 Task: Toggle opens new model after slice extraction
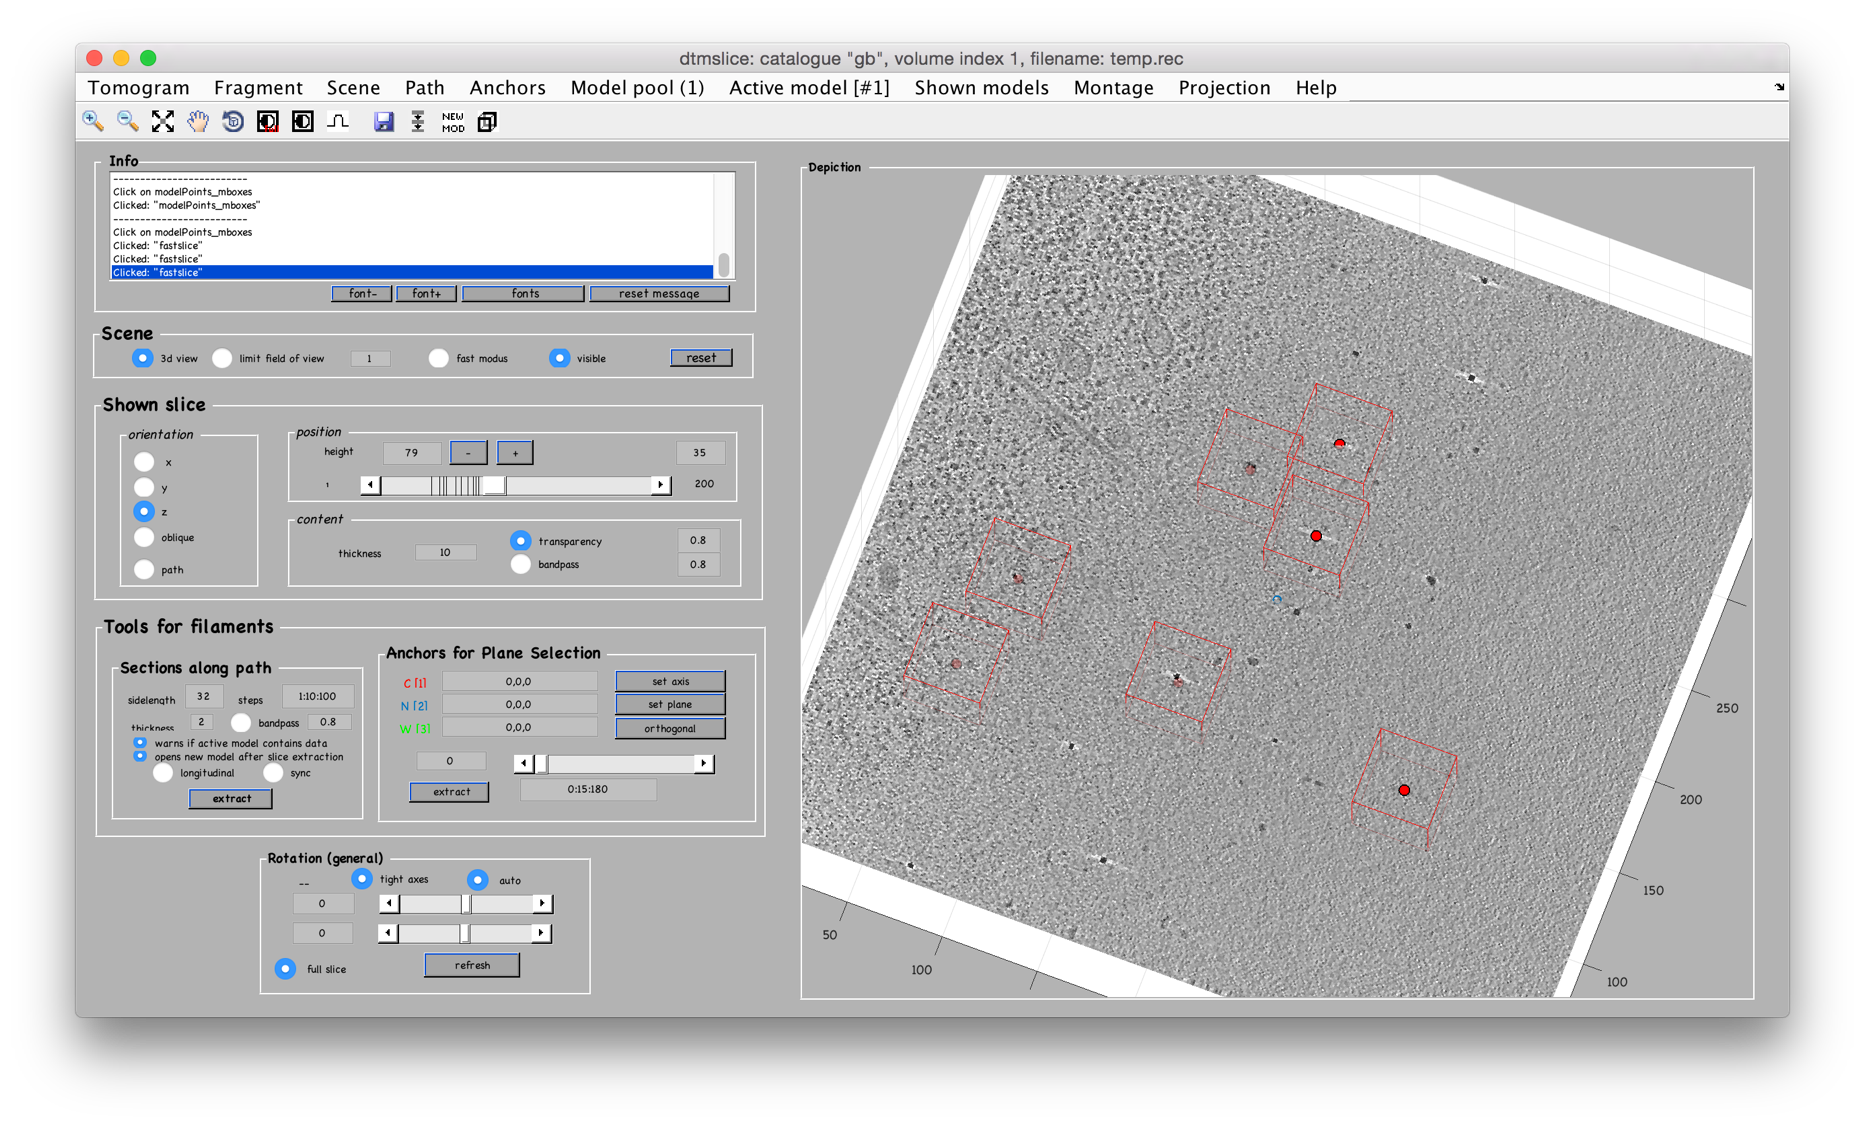140,757
